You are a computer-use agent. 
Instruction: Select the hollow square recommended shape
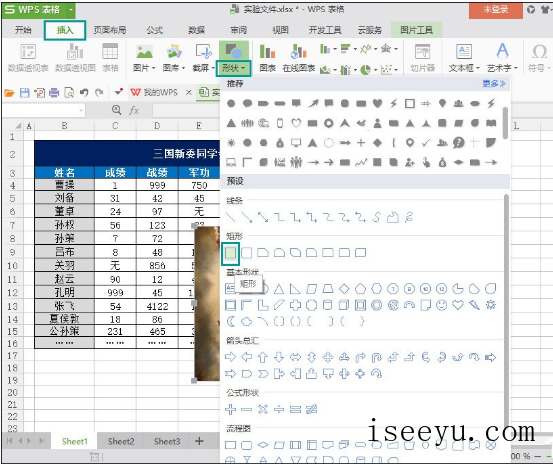(409, 103)
